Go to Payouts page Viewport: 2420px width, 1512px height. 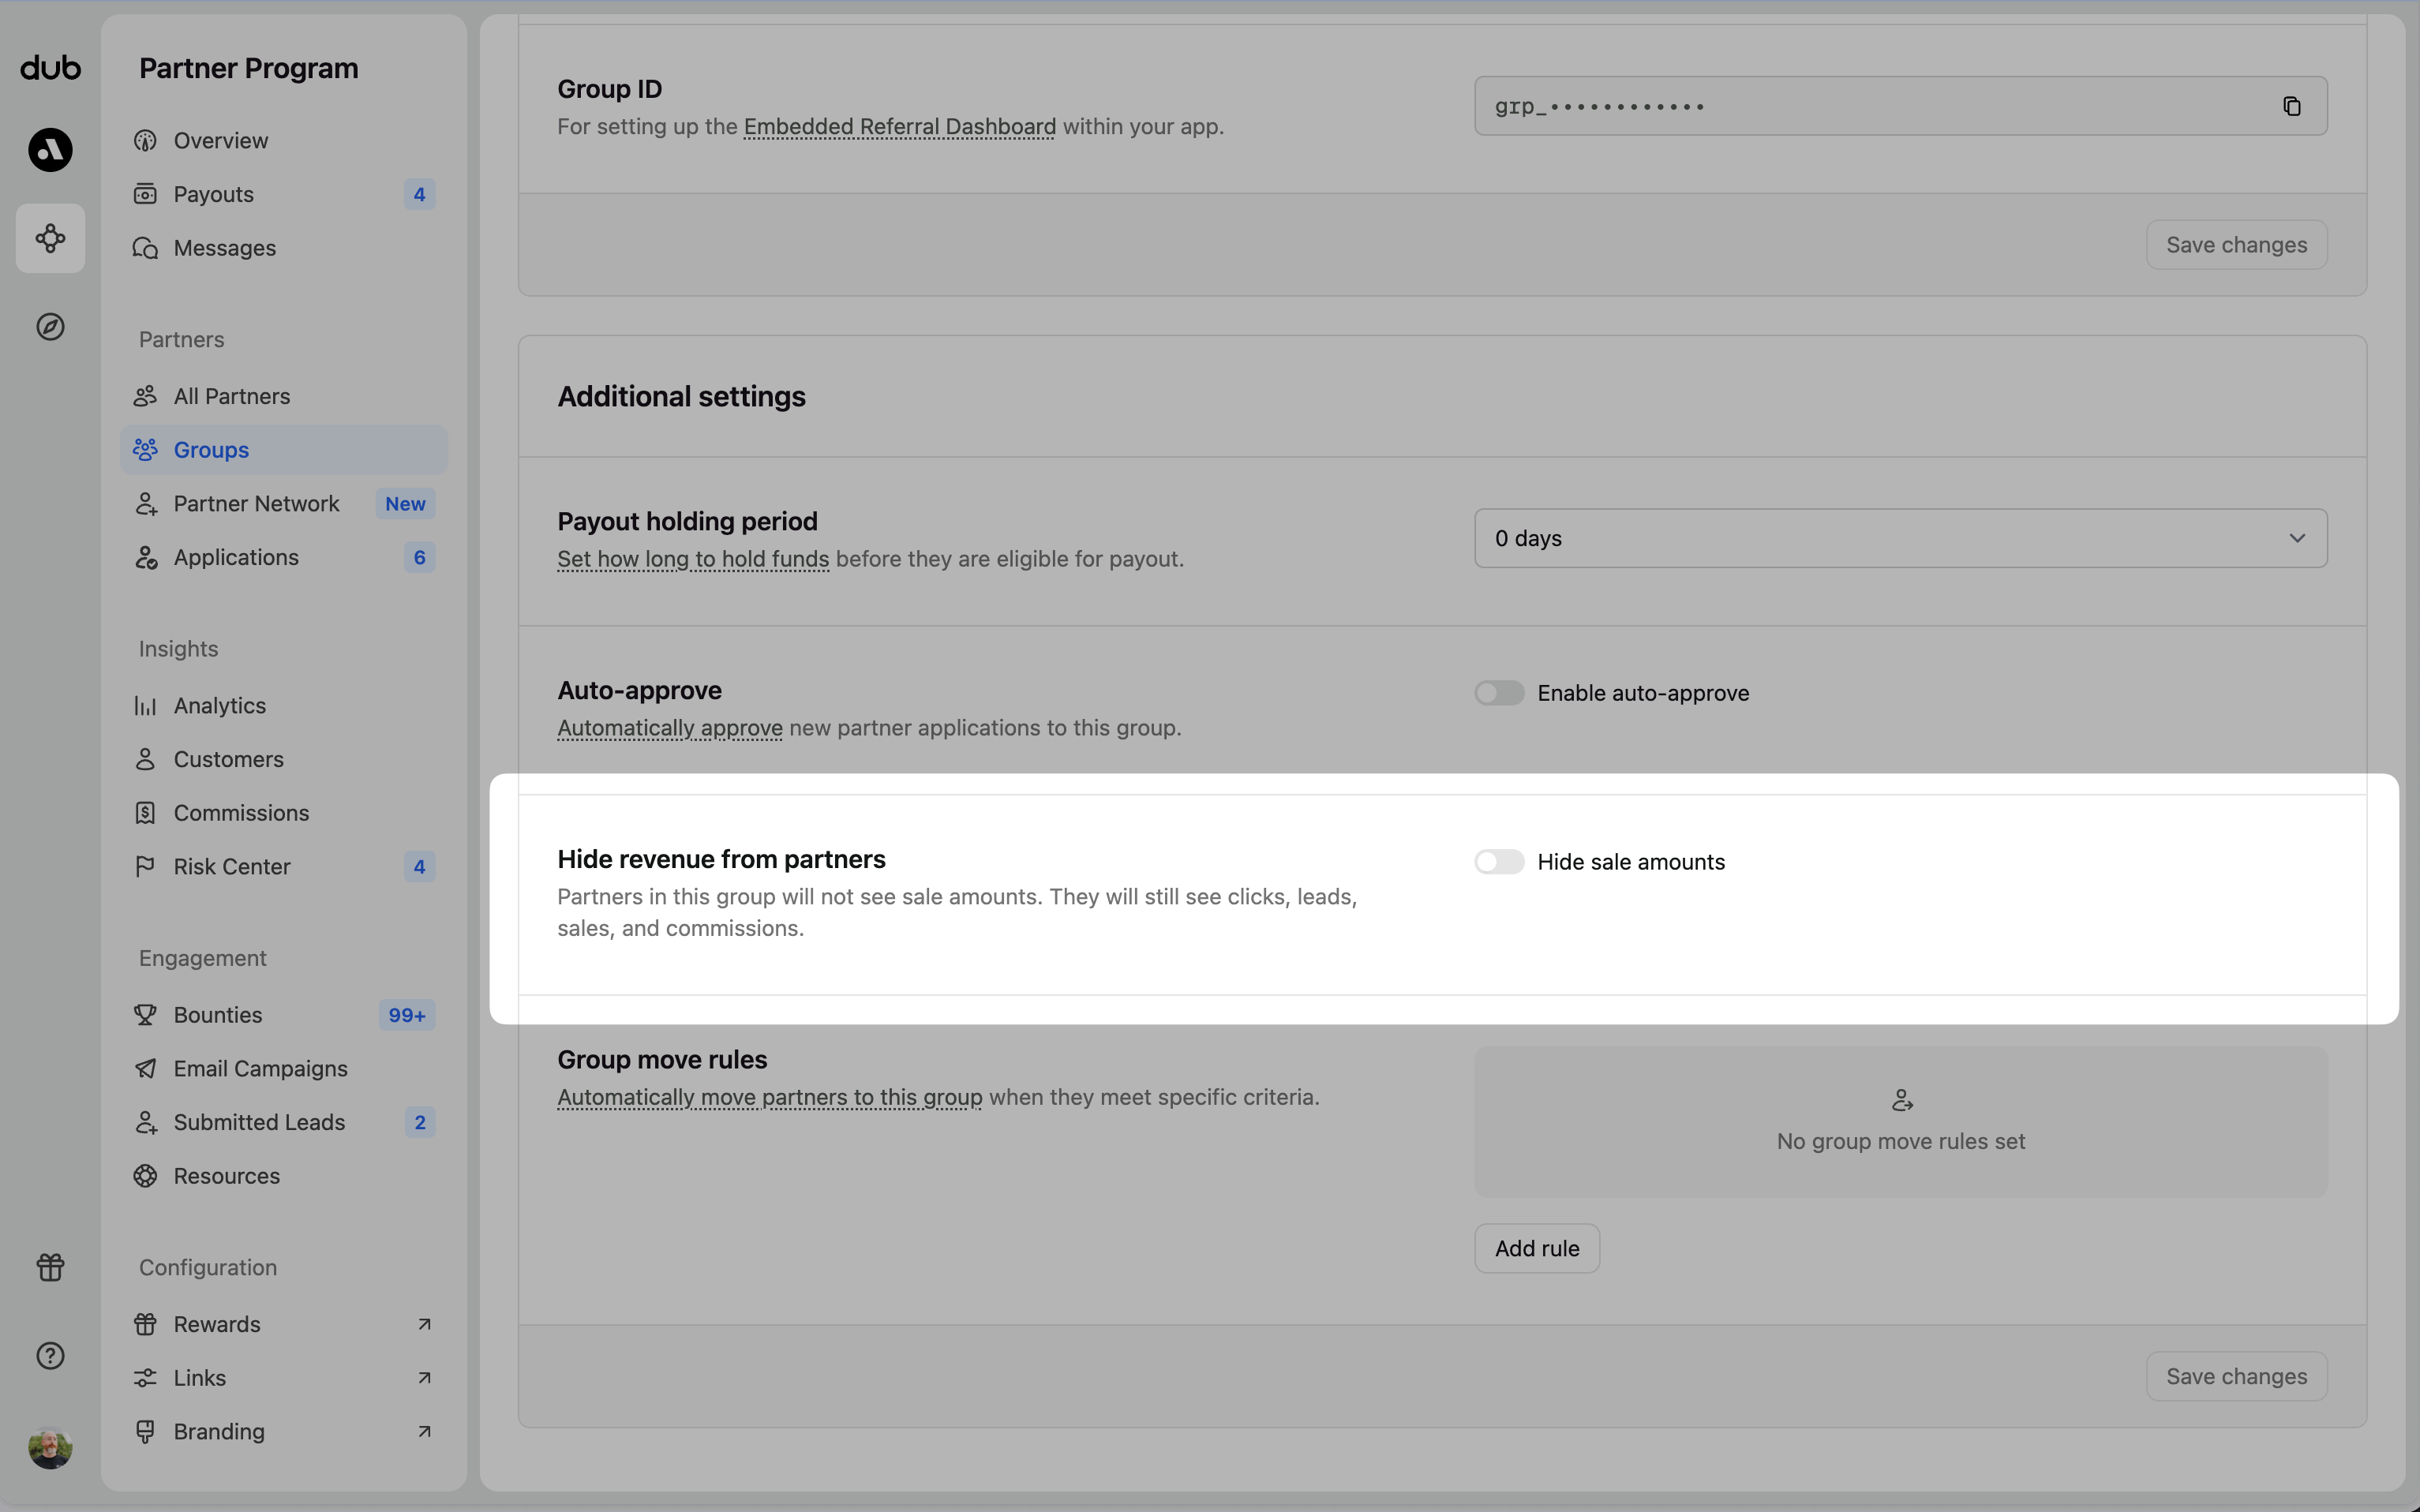(x=284, y=194)
